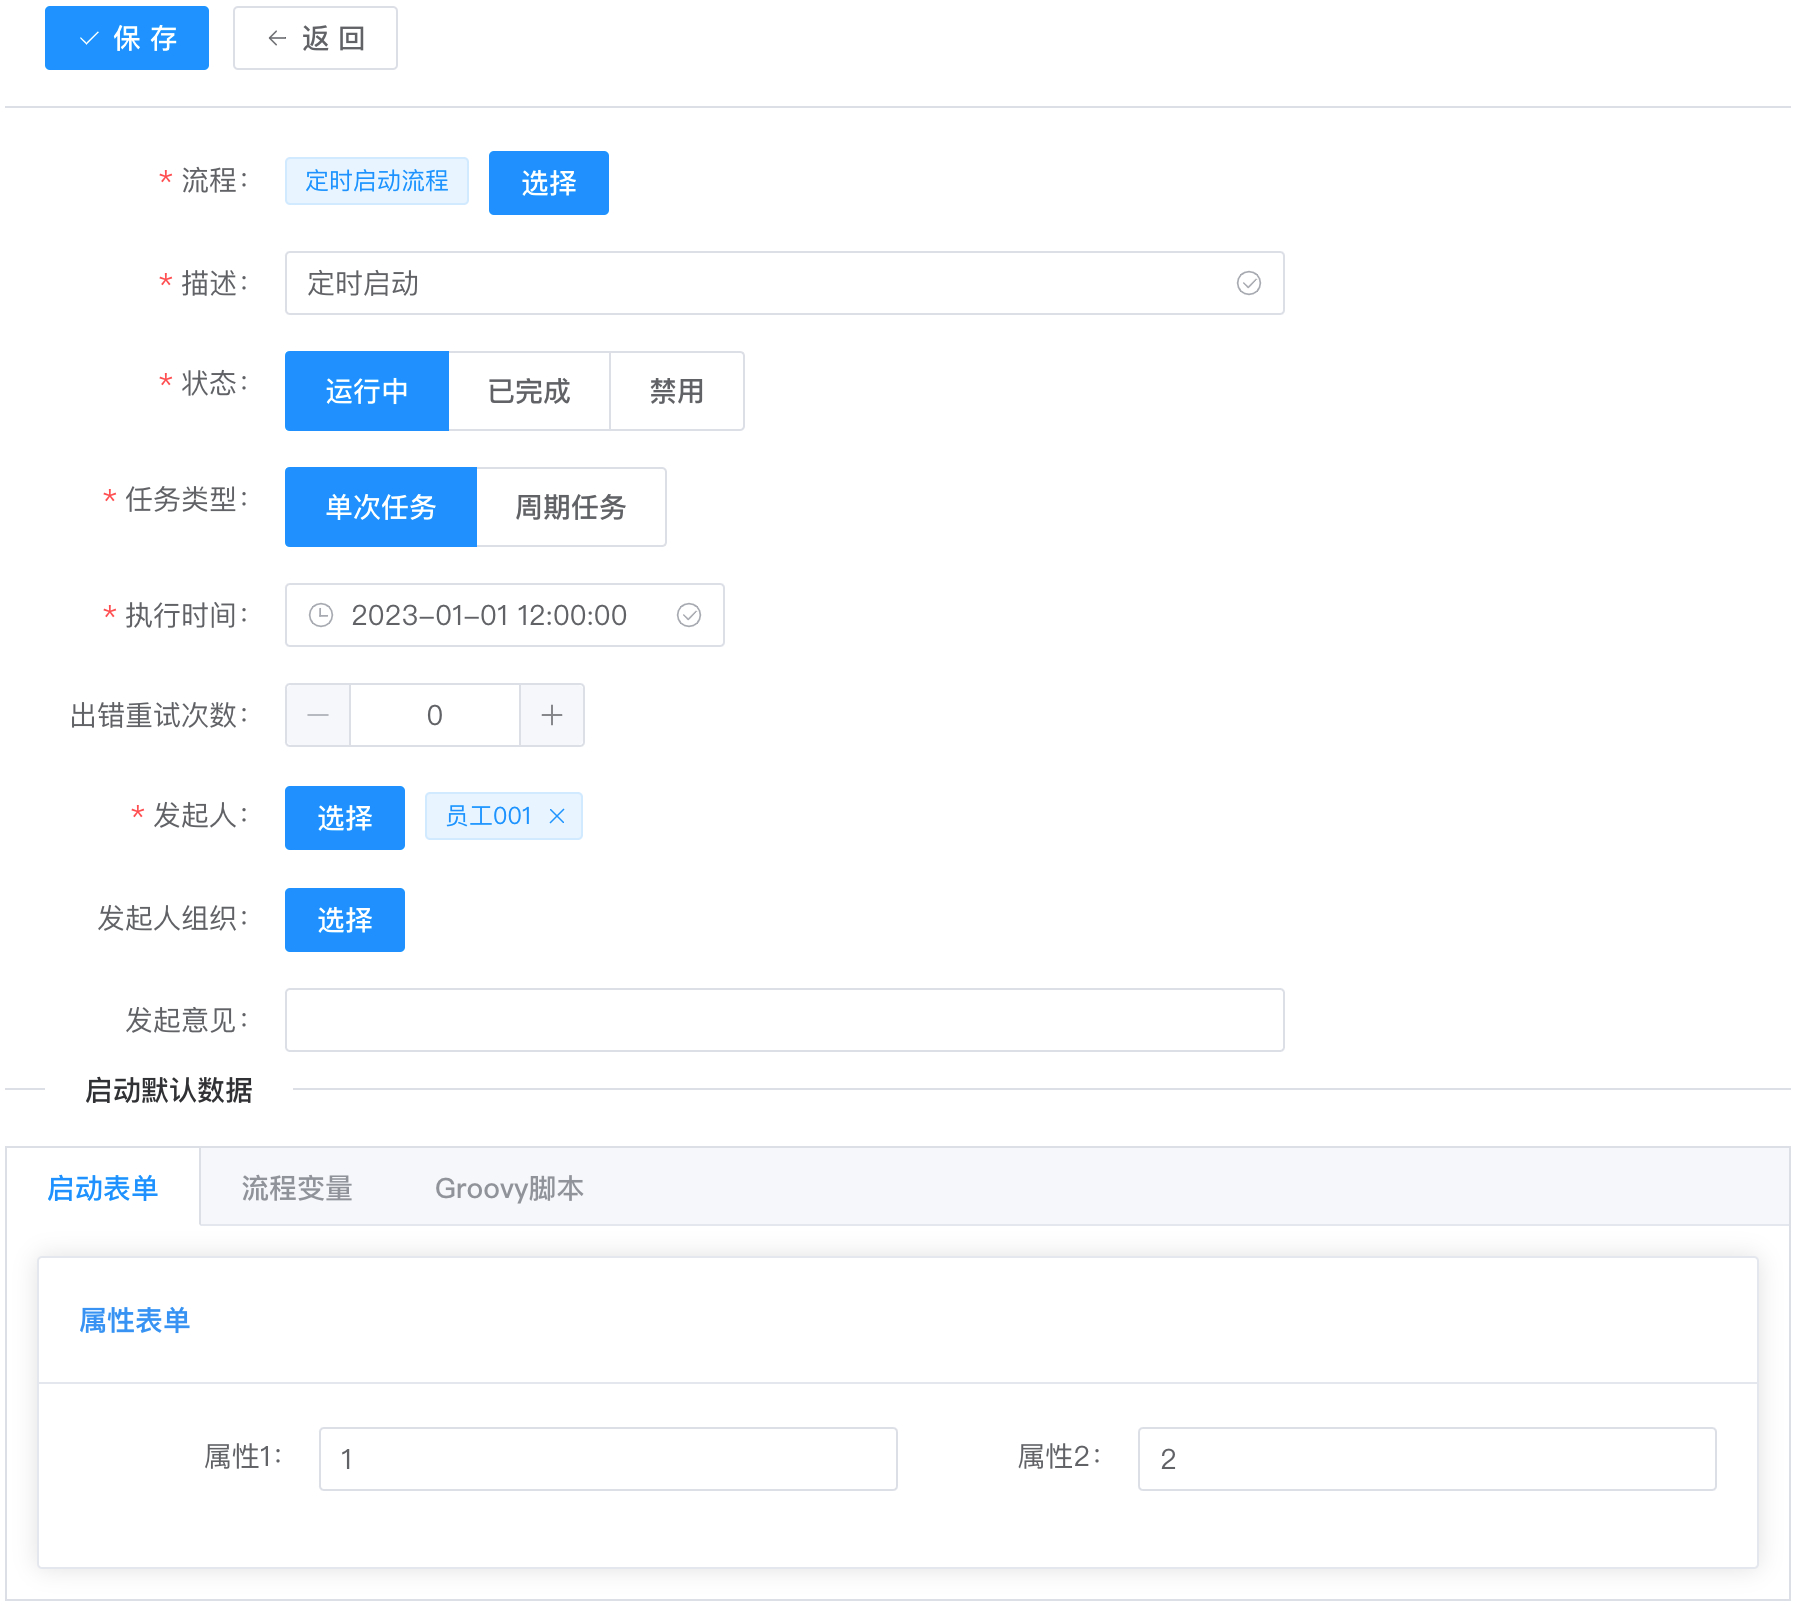Image resolution: width=1793 pixels, height=1607 pixels.
Task: Switch to Groovy脚本 tab
Action: point(510,1188)
